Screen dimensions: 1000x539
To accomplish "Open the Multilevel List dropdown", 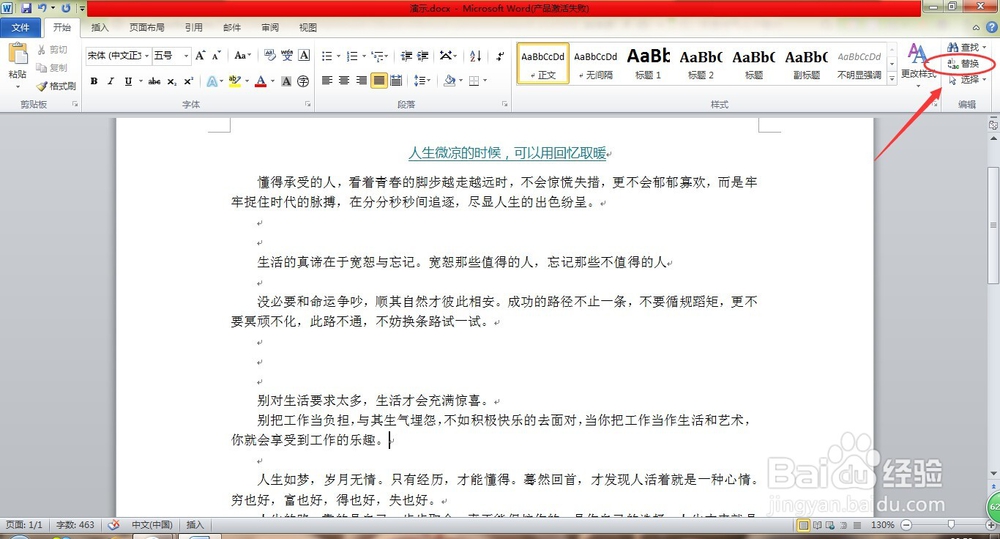I will pyautogui.click(x=379, y=56).
